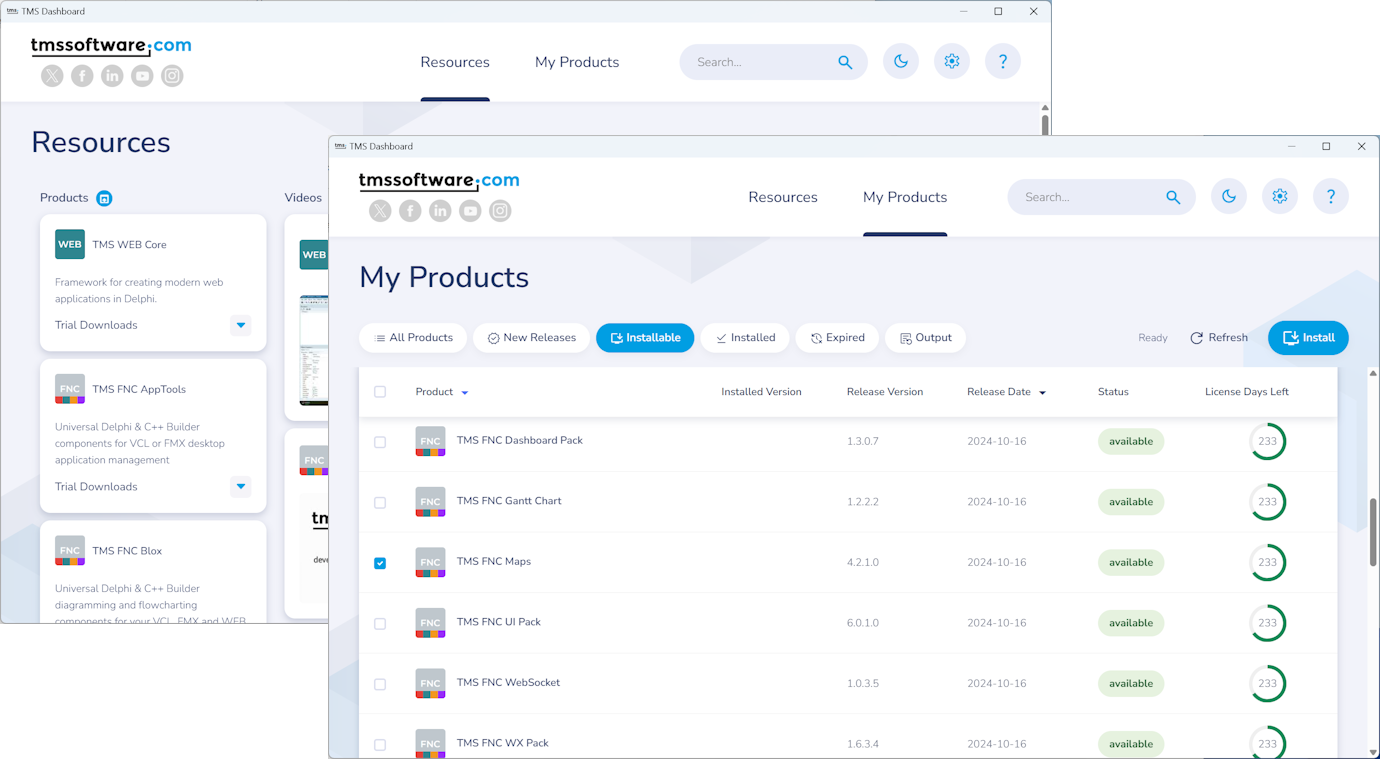Click the Refresh button
This screenshot has width=1381, height=760.
click(x=1219, y=338)
